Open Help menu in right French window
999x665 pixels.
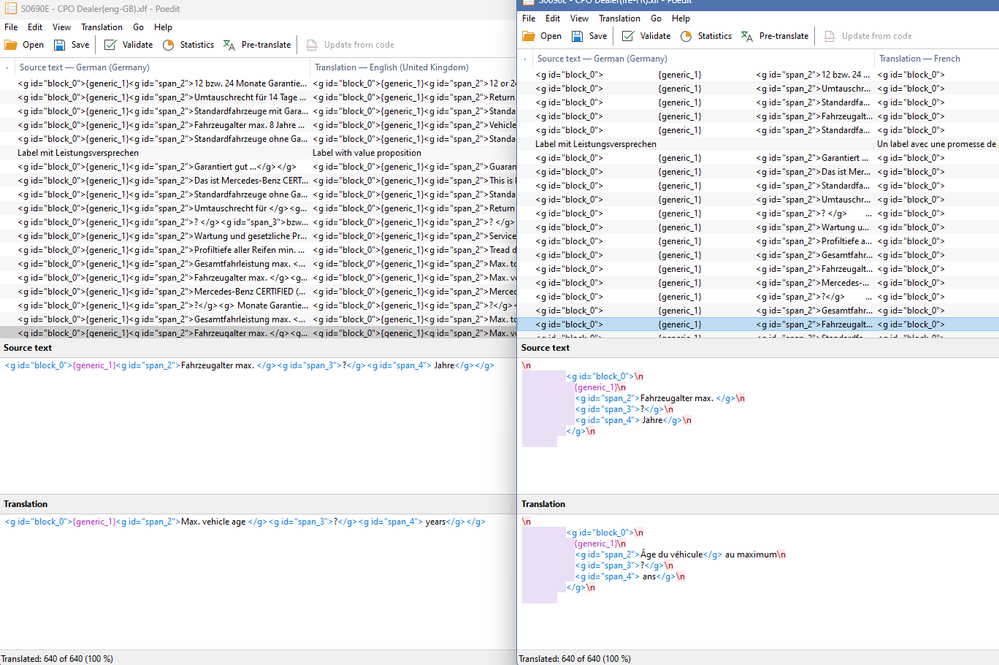[x=681, y=18]
